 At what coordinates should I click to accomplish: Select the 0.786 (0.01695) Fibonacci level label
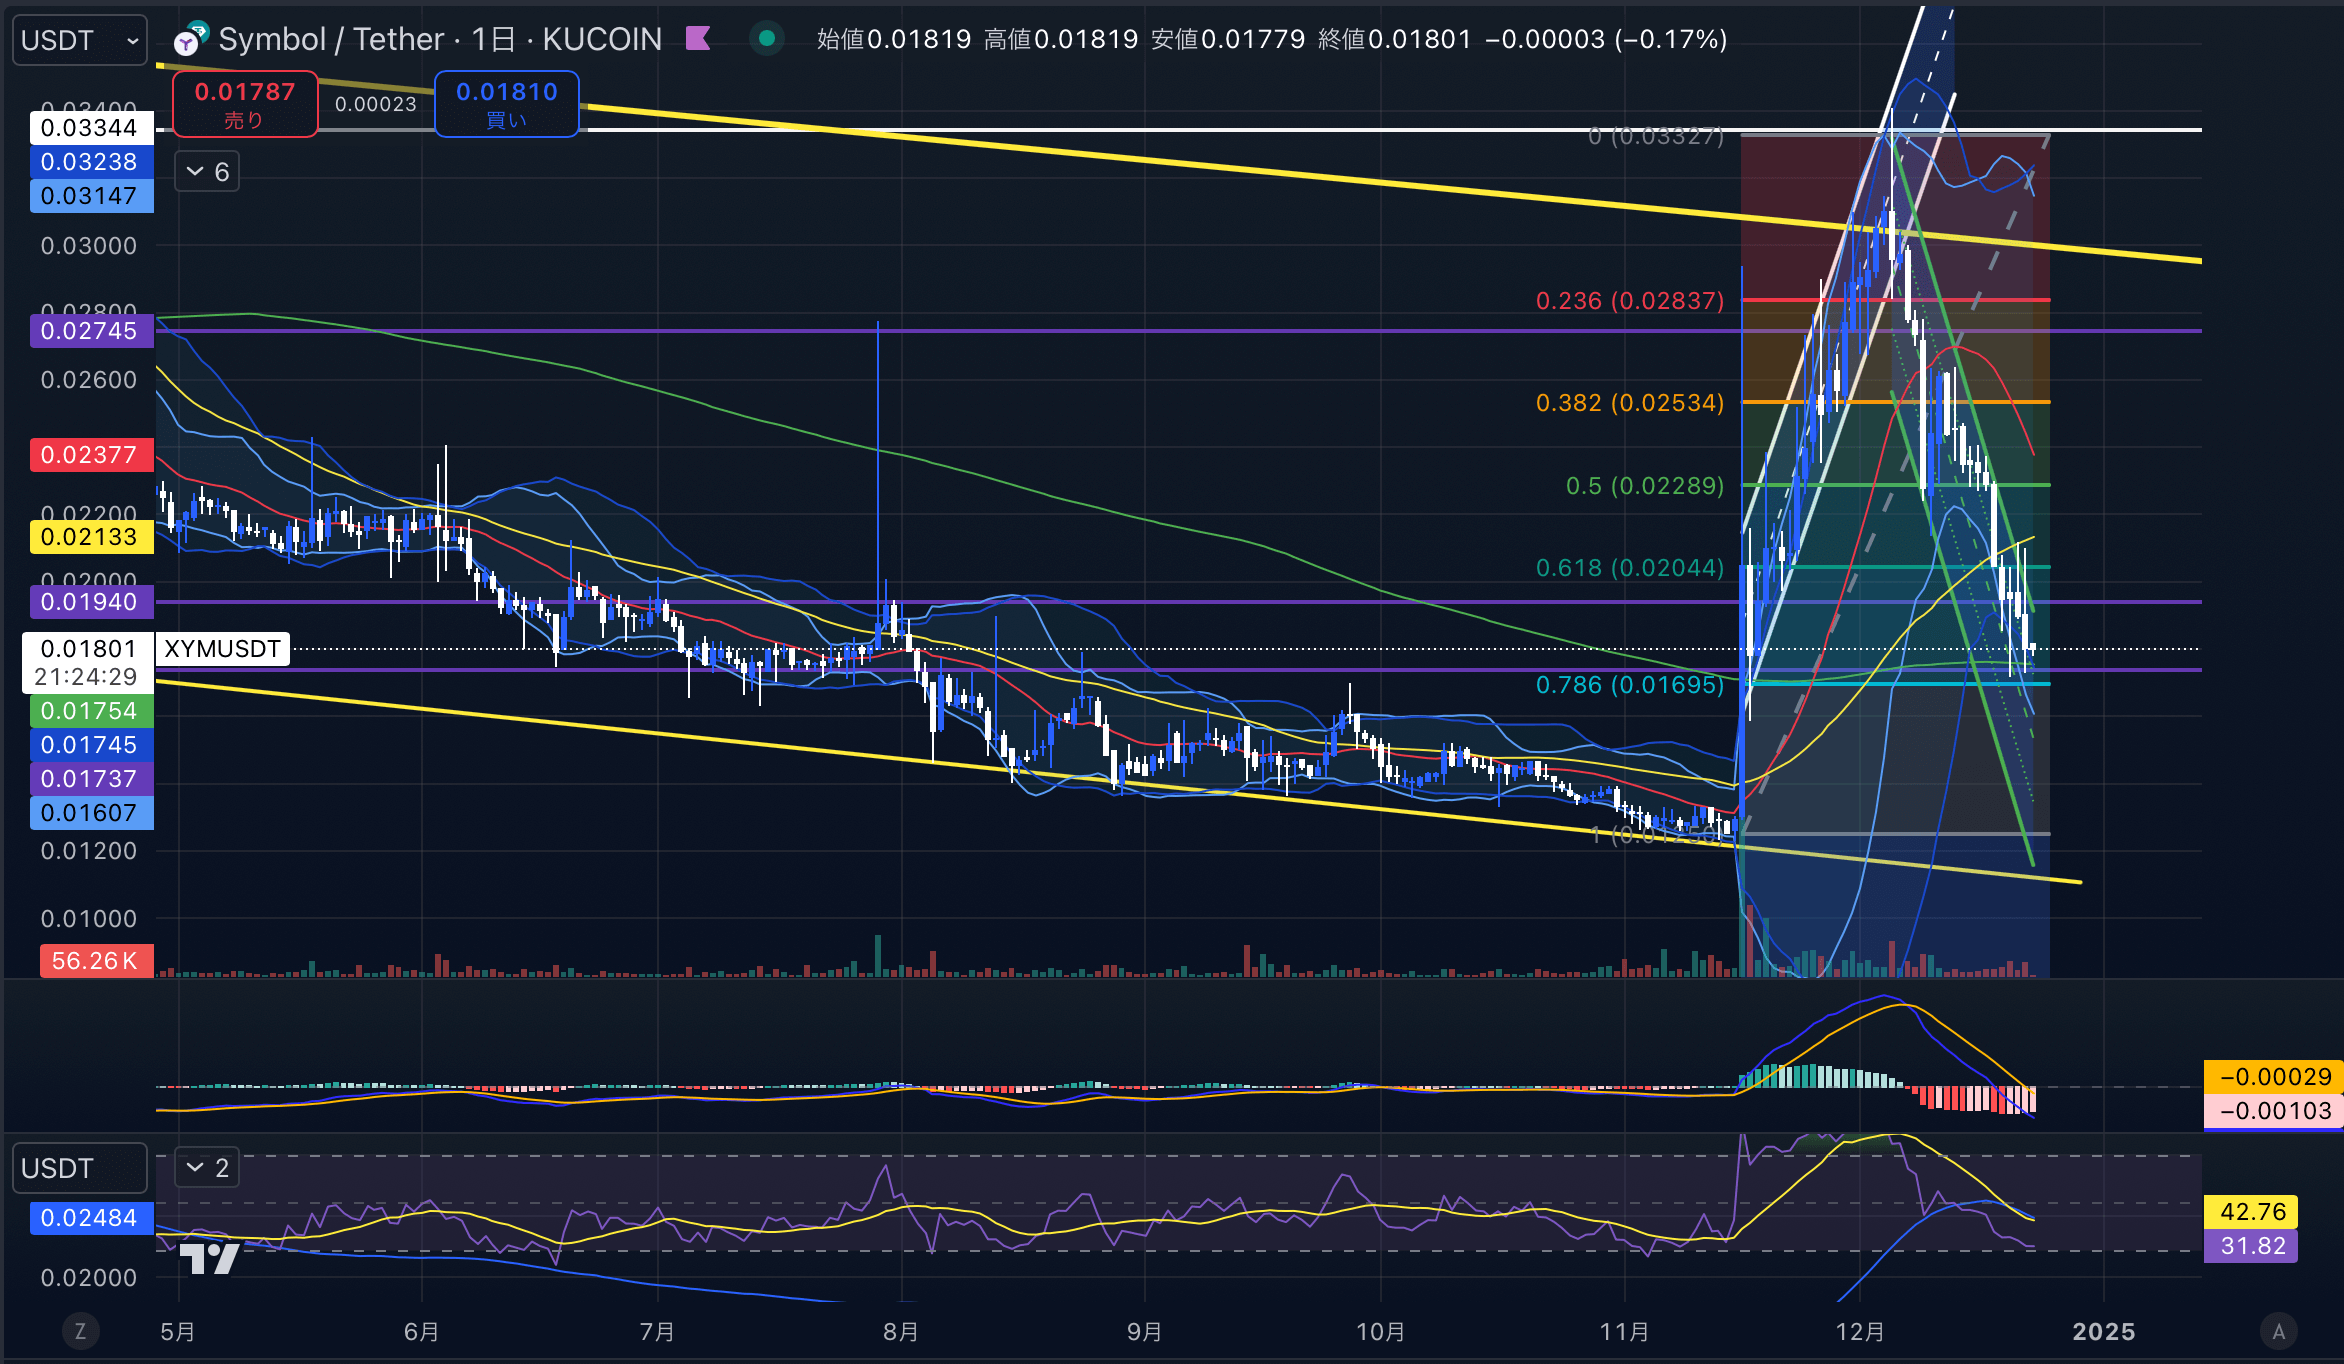pos(1630,685)
